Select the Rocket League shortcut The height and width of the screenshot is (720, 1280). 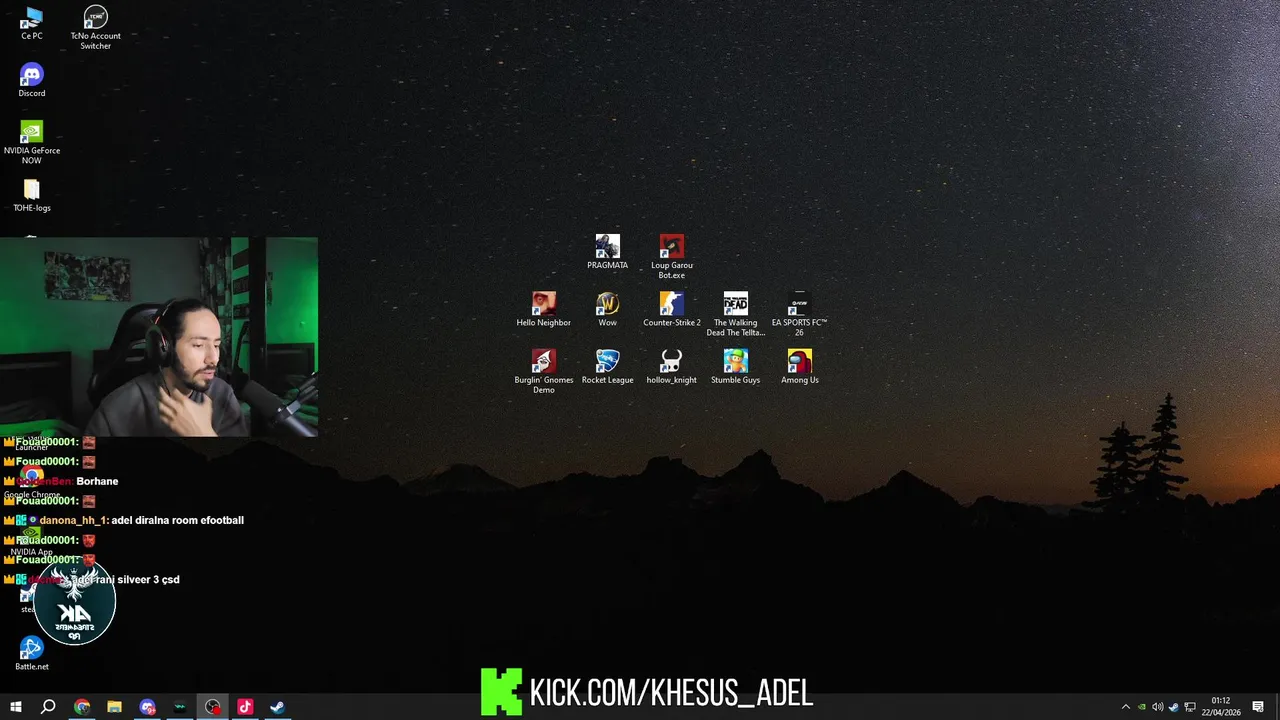(x=607, y=367)
